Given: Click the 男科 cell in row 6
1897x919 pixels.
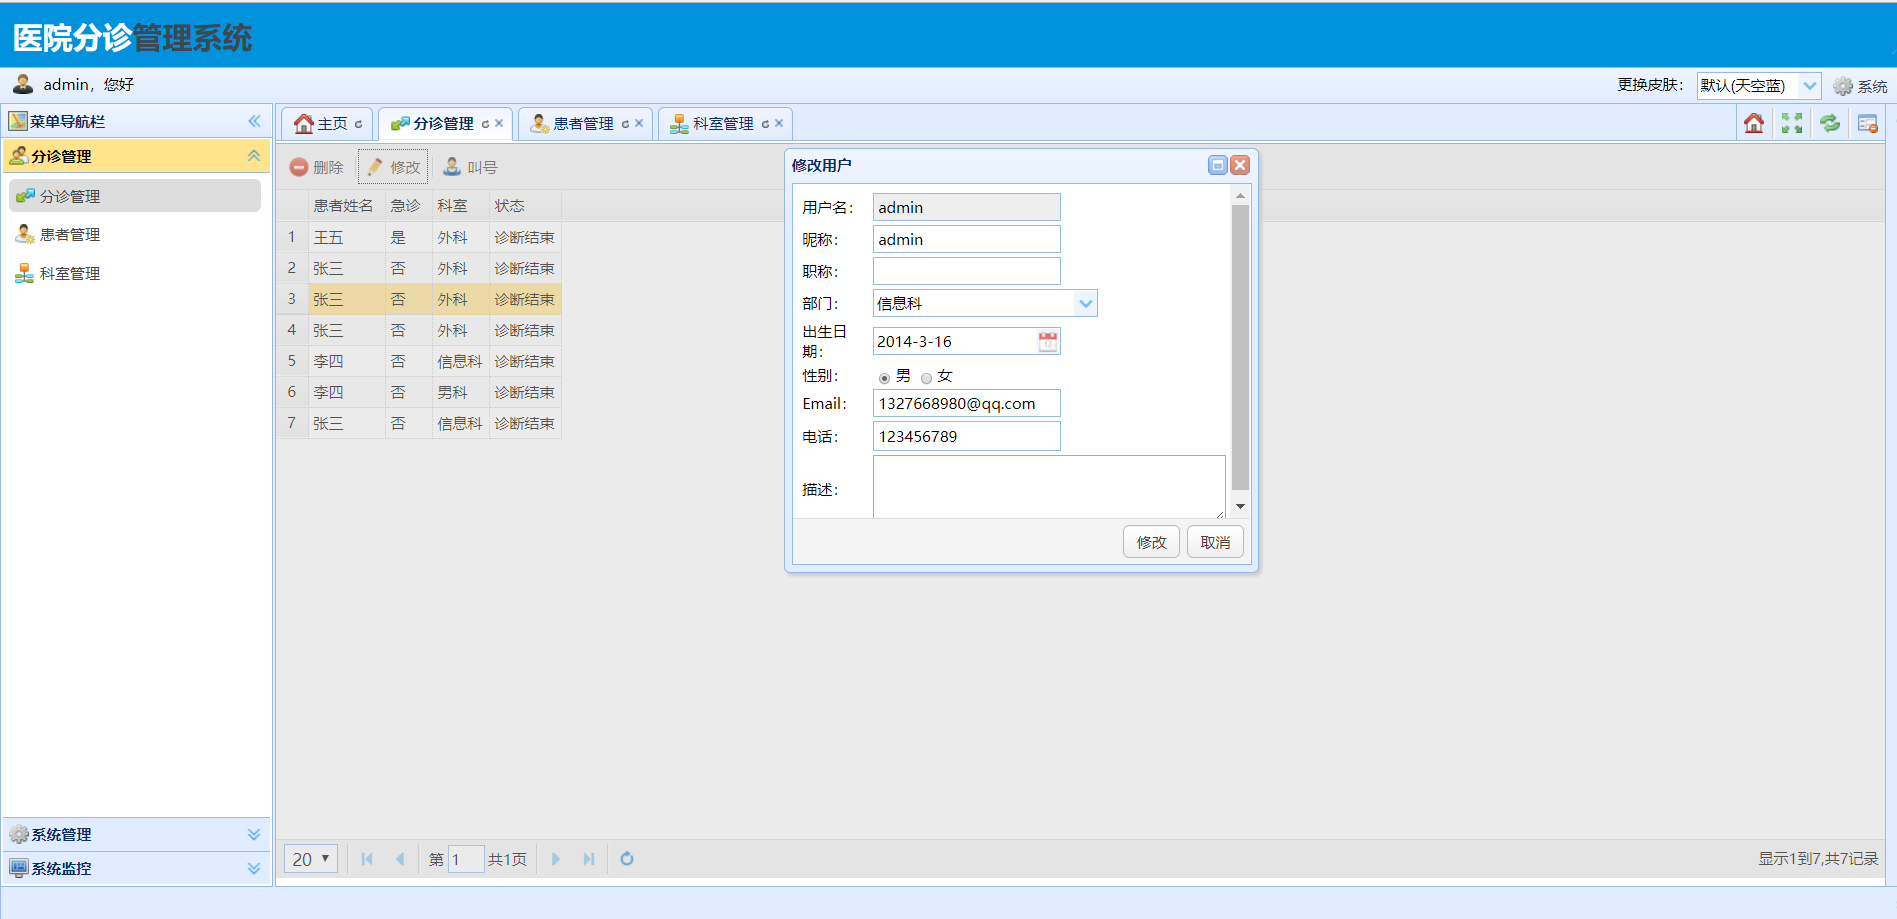Looking at the screenshot, I should (x=459, y=392).
